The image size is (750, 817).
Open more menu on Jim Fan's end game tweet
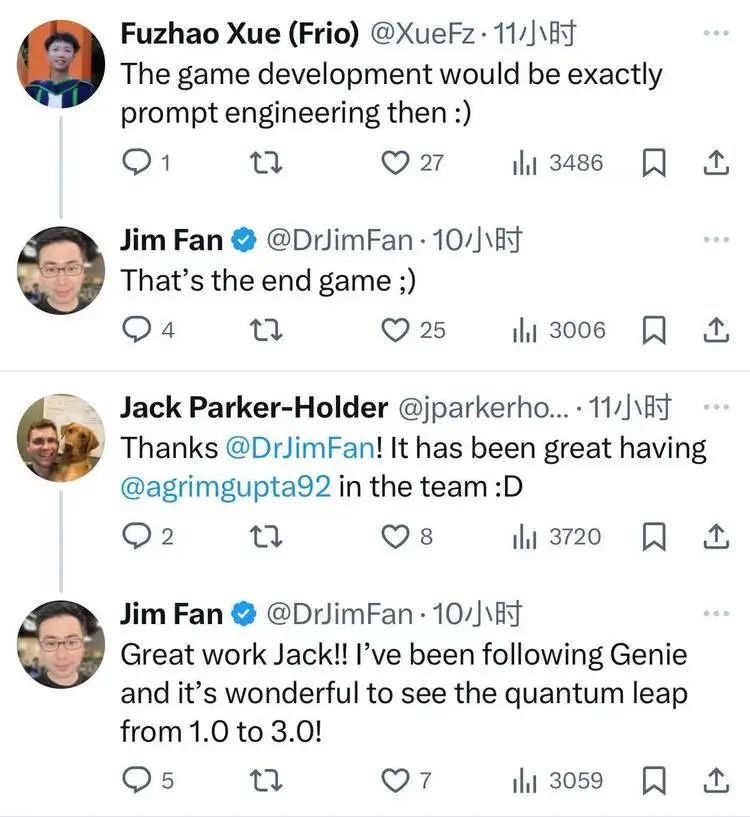(716, 240)
